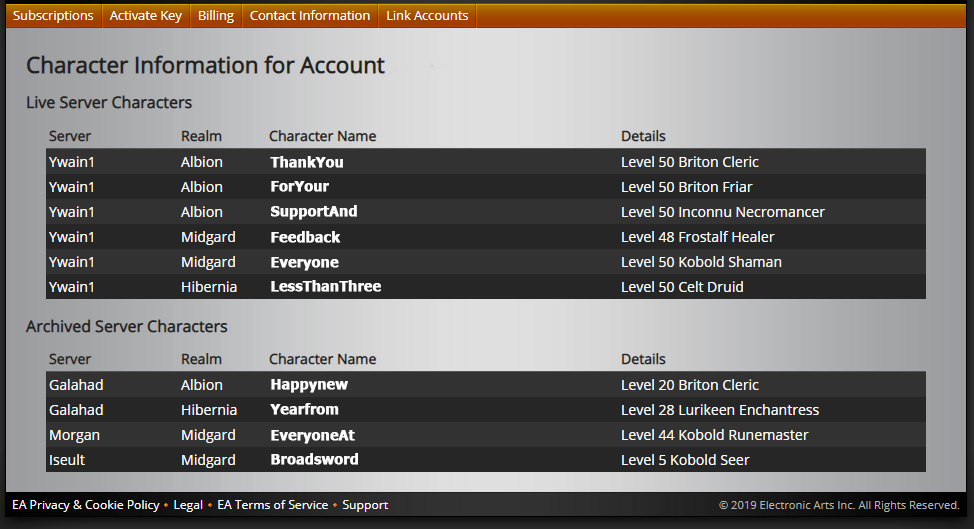Select archived character Happynew

[x=309, y=385]
